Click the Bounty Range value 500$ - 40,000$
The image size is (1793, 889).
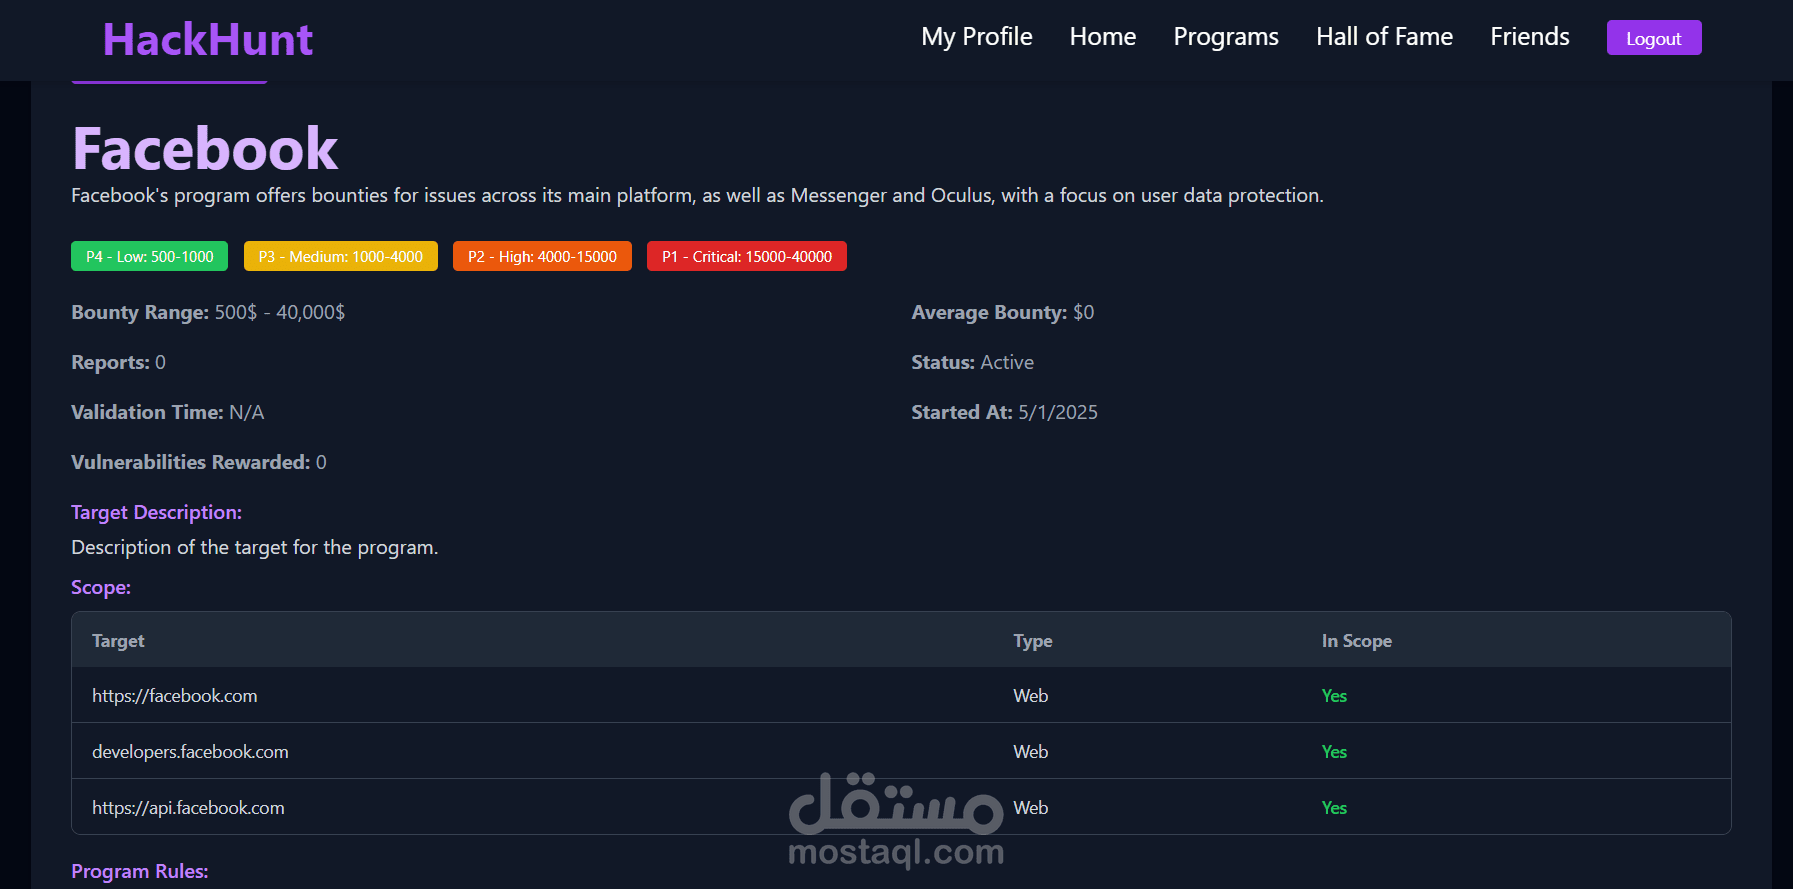(x=280, y=312)
